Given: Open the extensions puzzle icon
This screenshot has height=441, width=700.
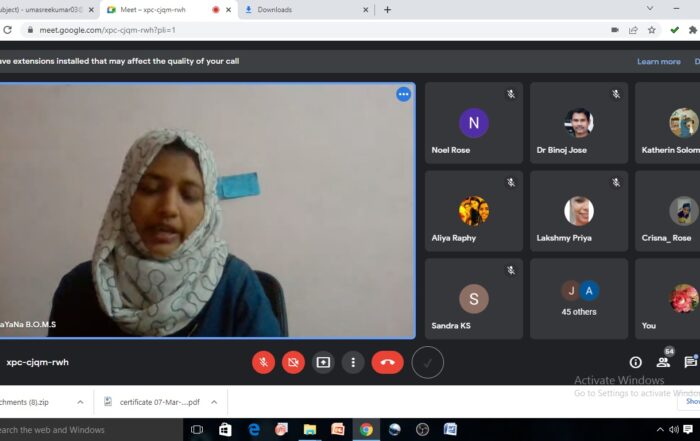Looking at the screenshot, I should pyautogui.click(x=692, y=30).
